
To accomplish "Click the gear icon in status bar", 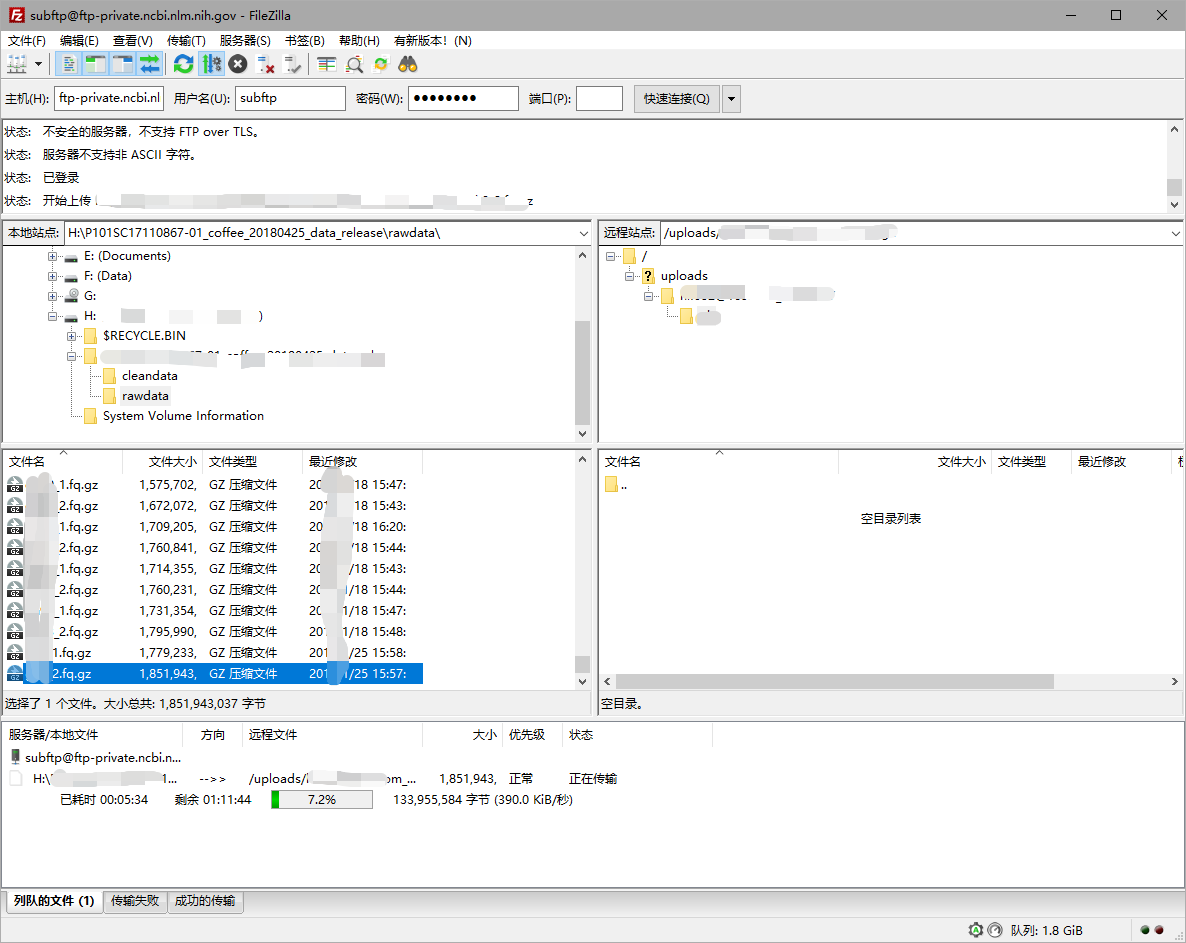I will click(976, 930).
